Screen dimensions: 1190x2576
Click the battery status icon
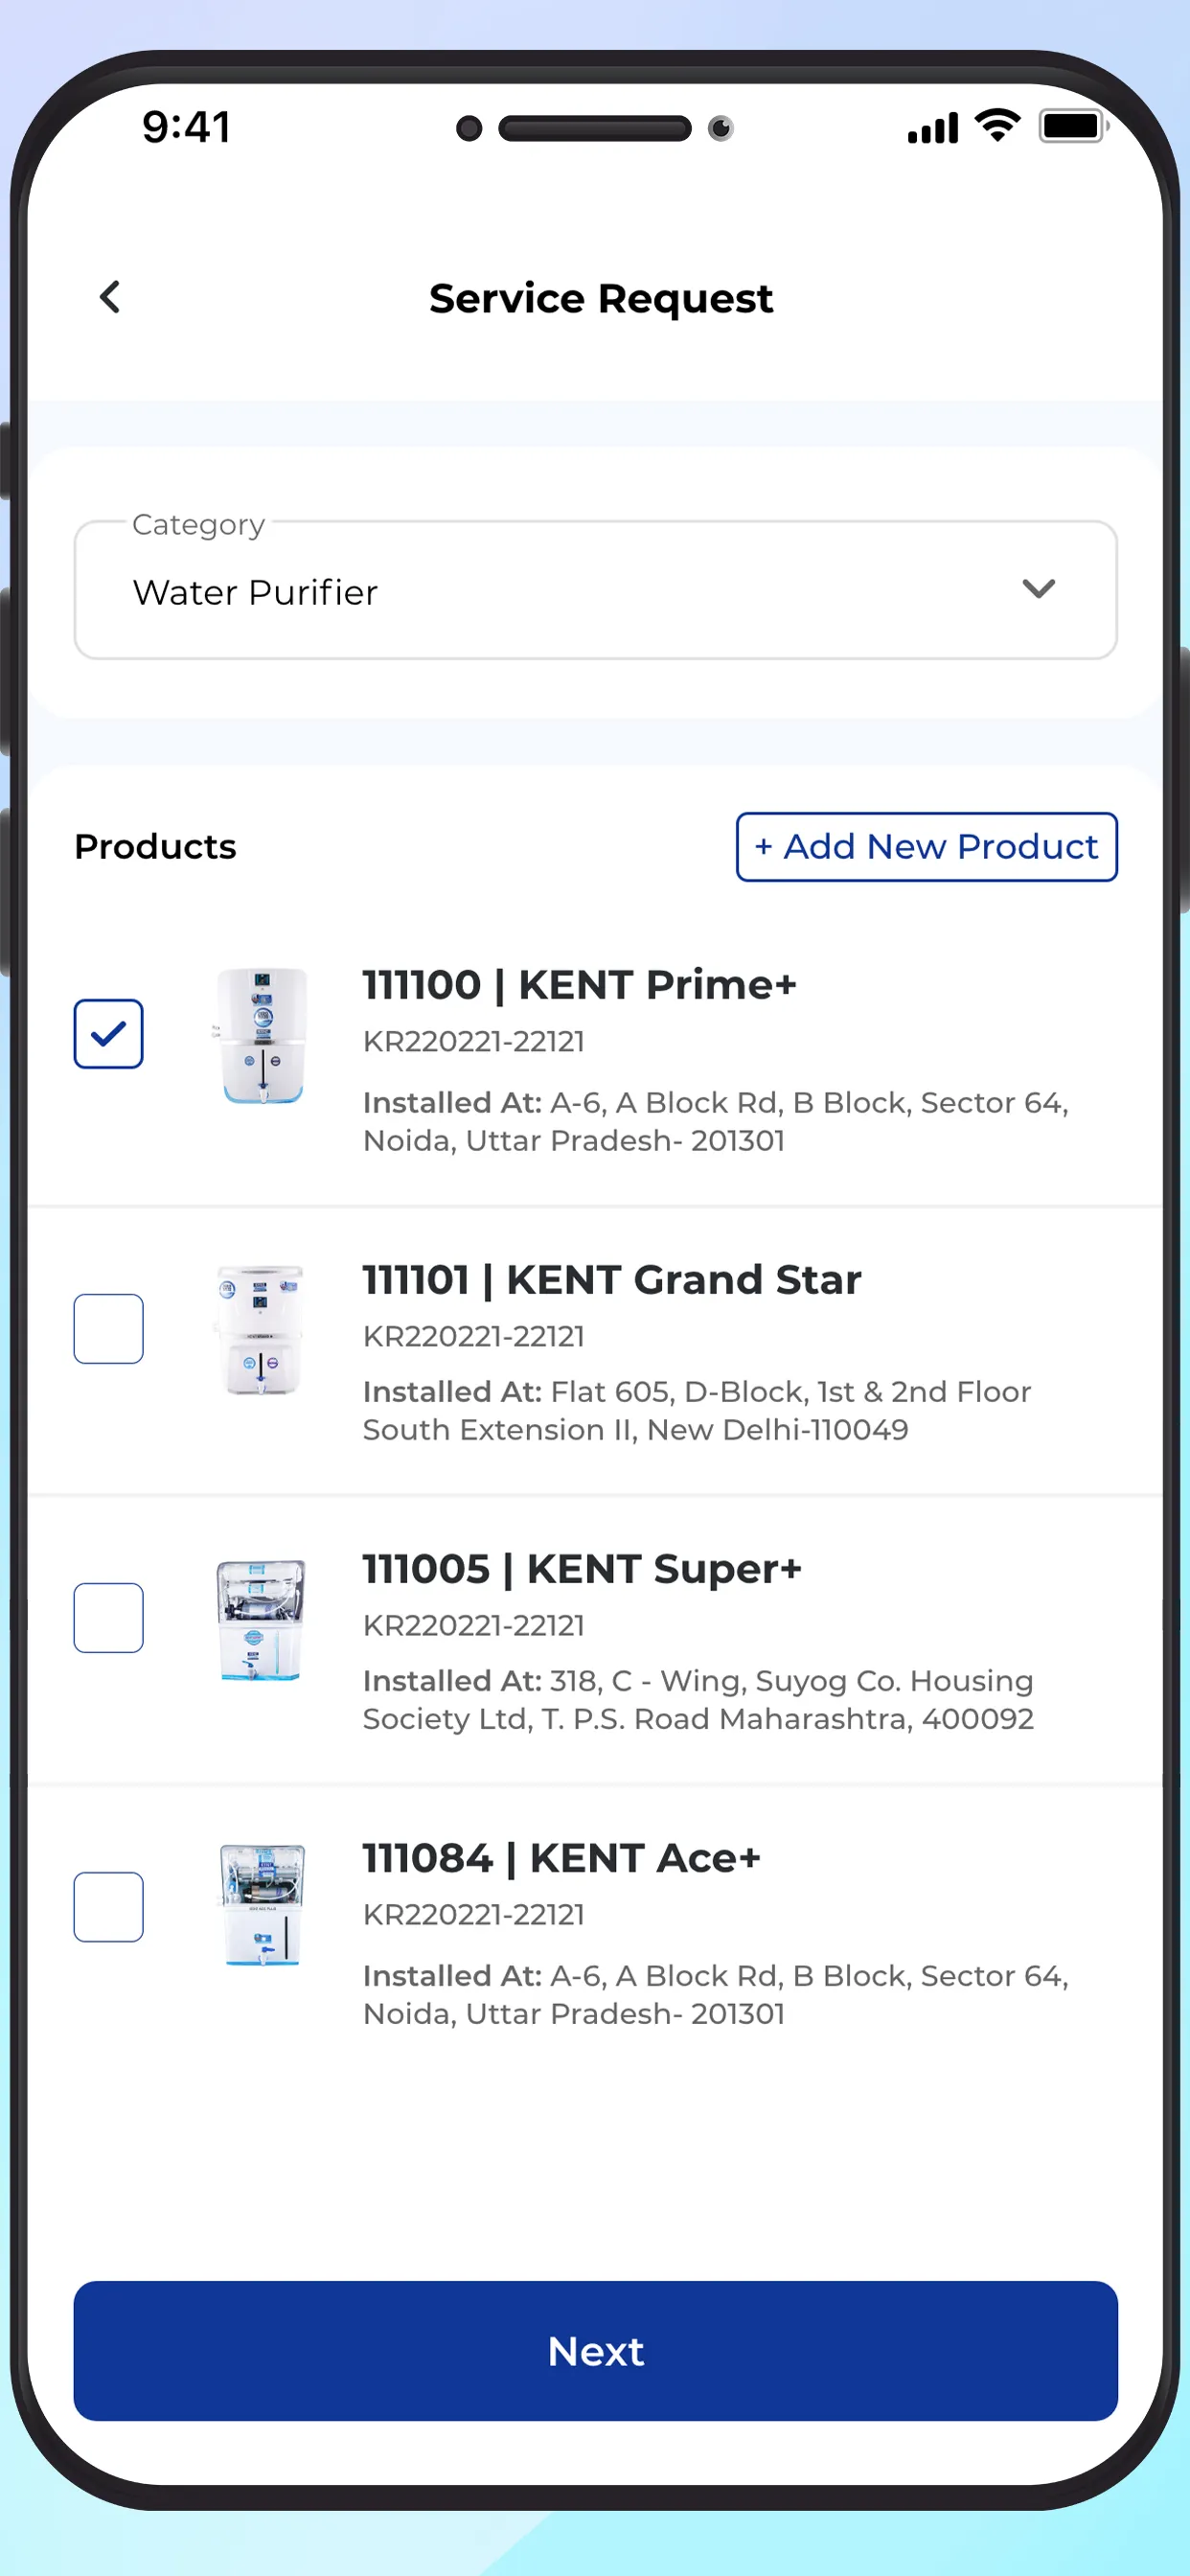(x=1072, y=127)
